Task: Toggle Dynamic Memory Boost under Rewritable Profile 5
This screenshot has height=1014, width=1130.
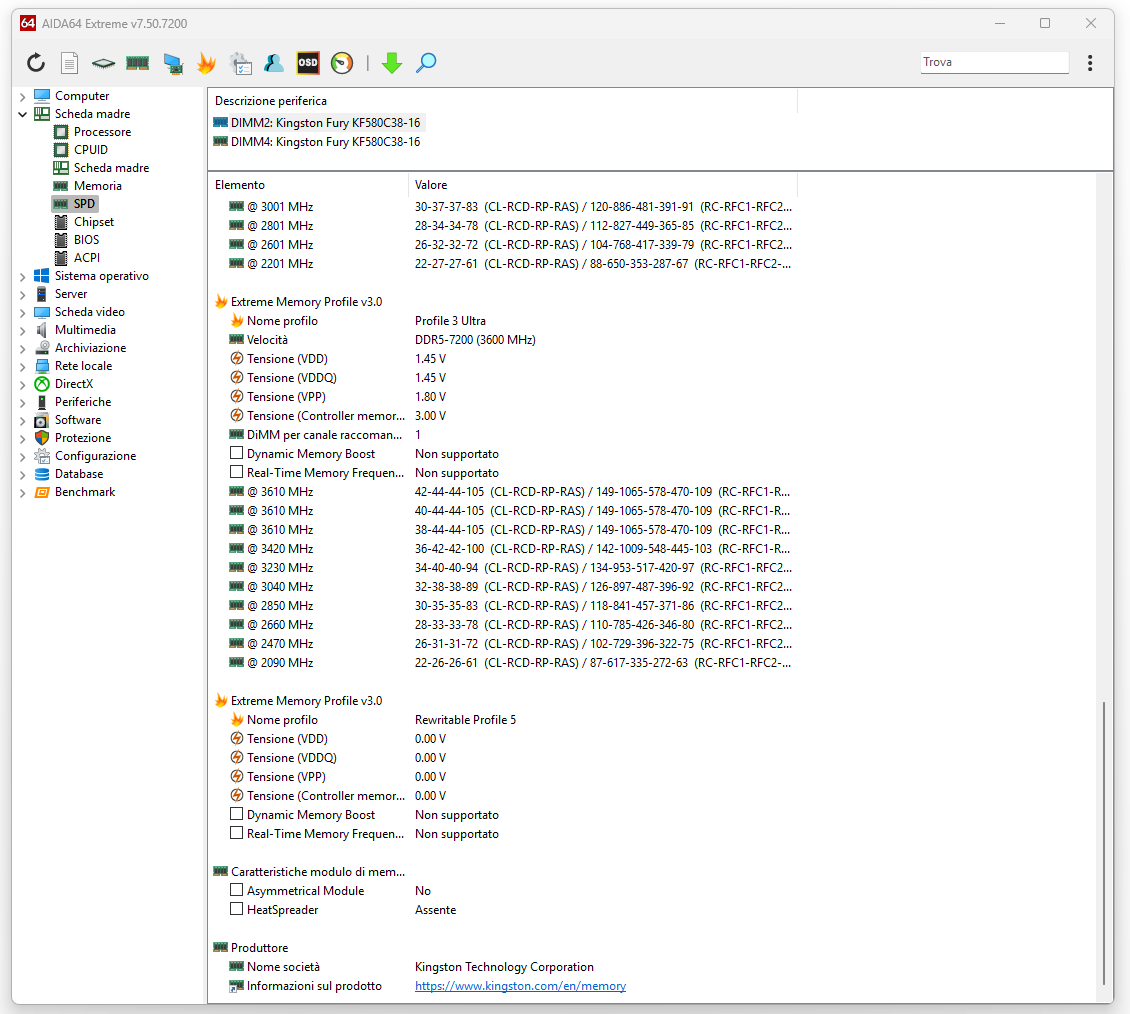Action: [x=236, y=814]
